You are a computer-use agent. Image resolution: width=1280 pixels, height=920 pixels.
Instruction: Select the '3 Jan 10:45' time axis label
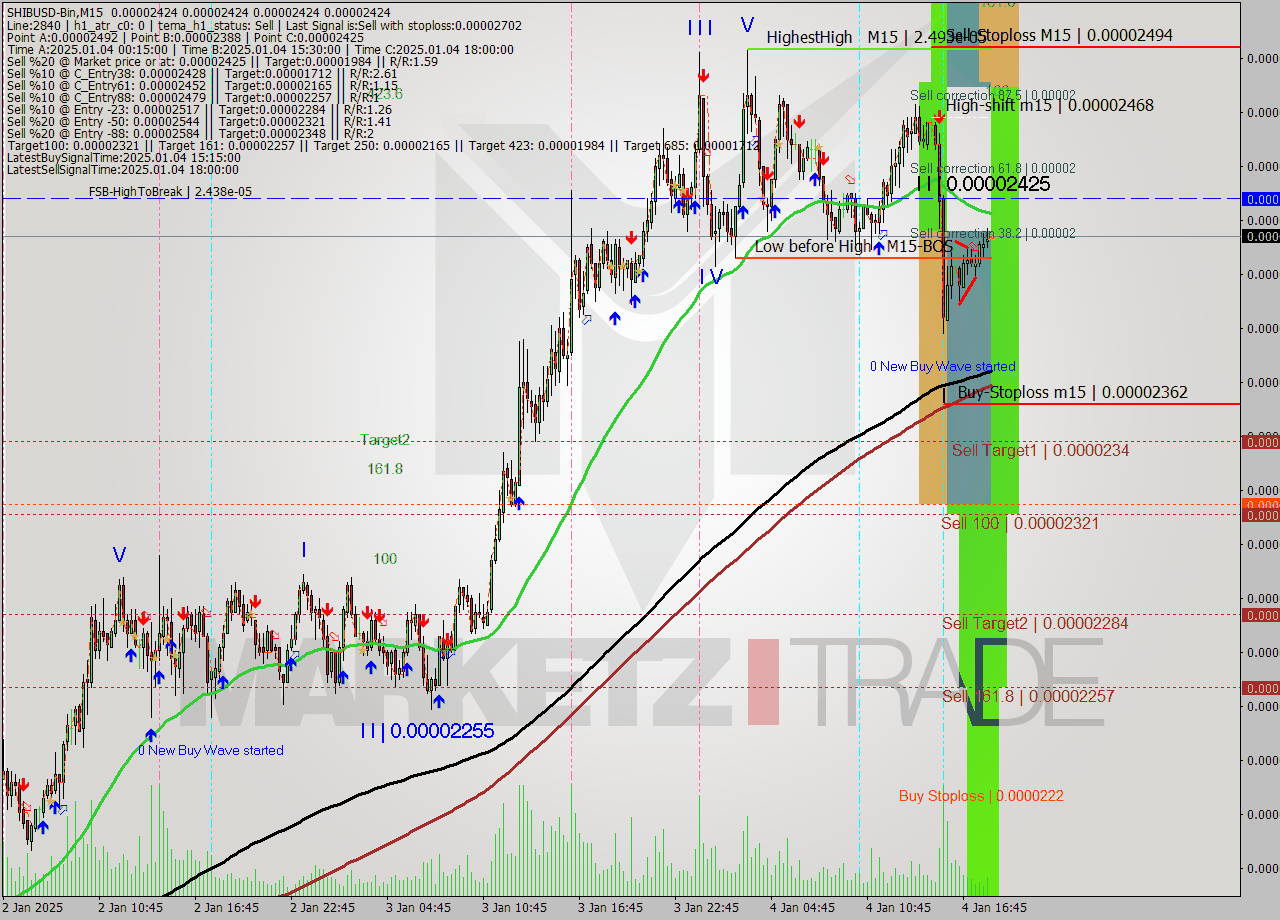[514, 908]
